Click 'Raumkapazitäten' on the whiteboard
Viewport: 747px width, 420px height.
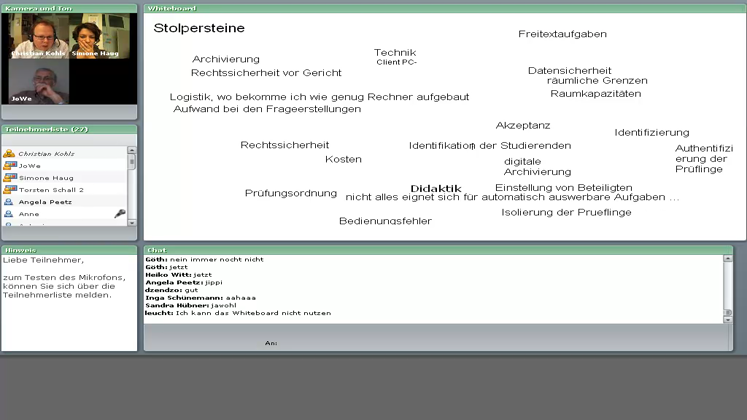(596, 93)
